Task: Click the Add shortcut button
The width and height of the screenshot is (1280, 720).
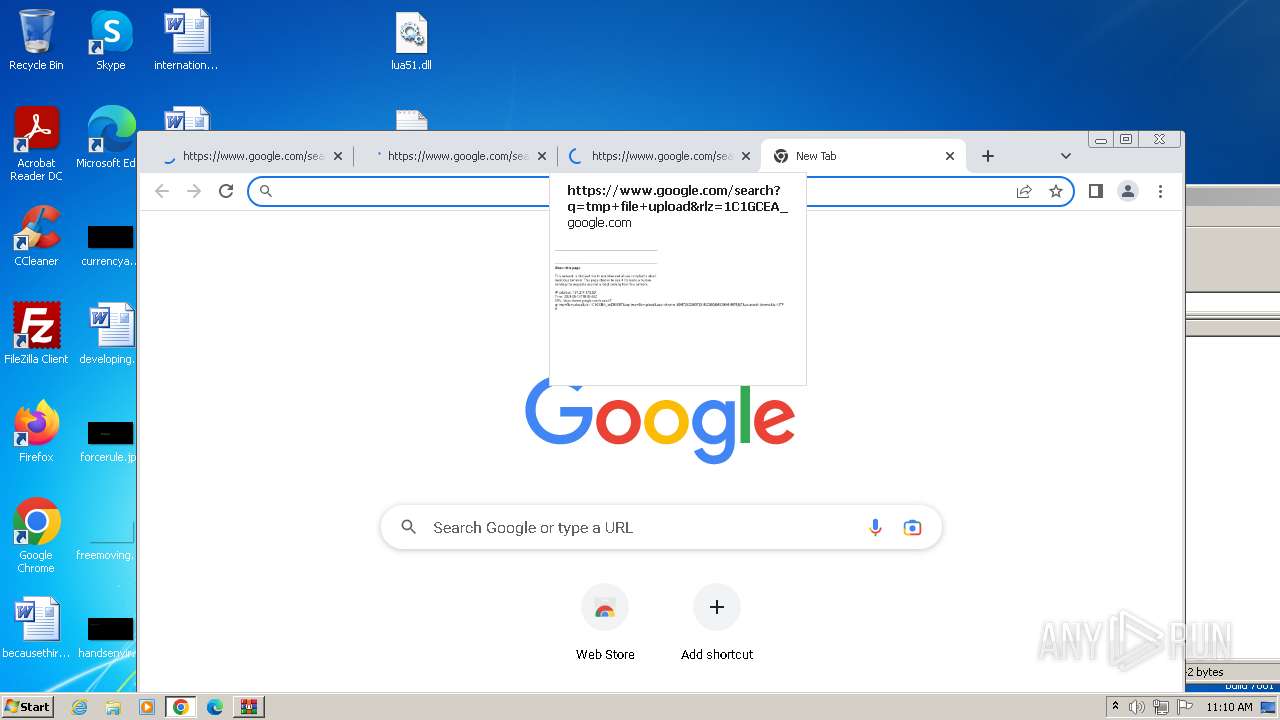Action: click(x=717, y=622)
